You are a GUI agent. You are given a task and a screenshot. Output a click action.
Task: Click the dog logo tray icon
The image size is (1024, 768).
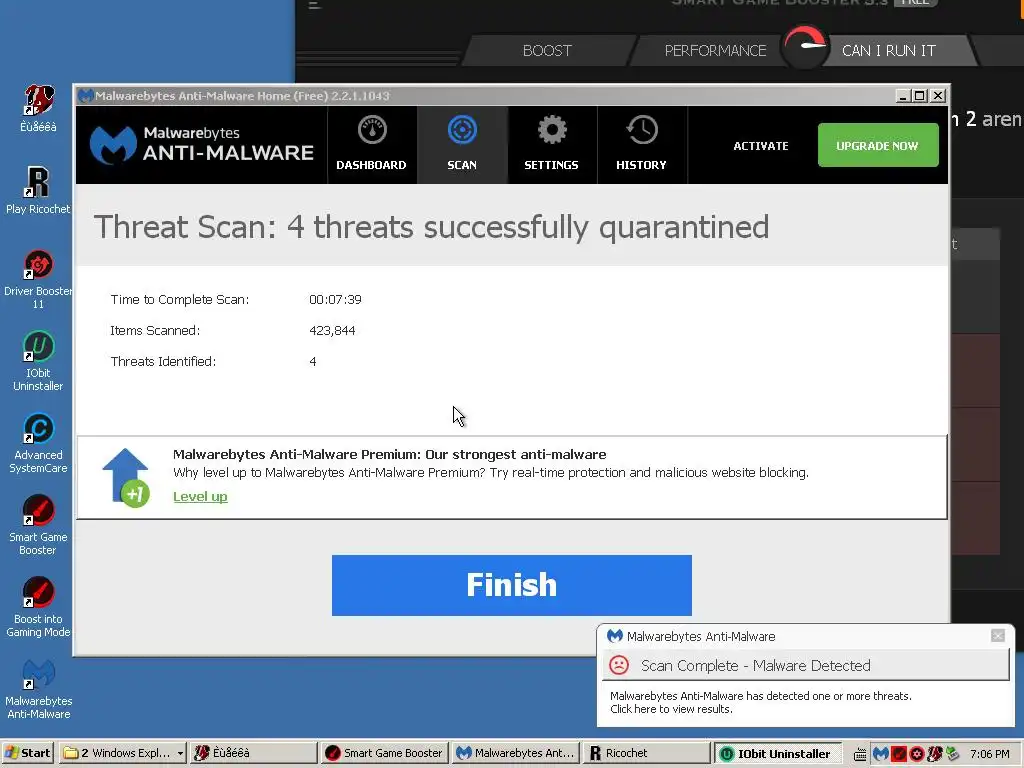coord(935,754)
